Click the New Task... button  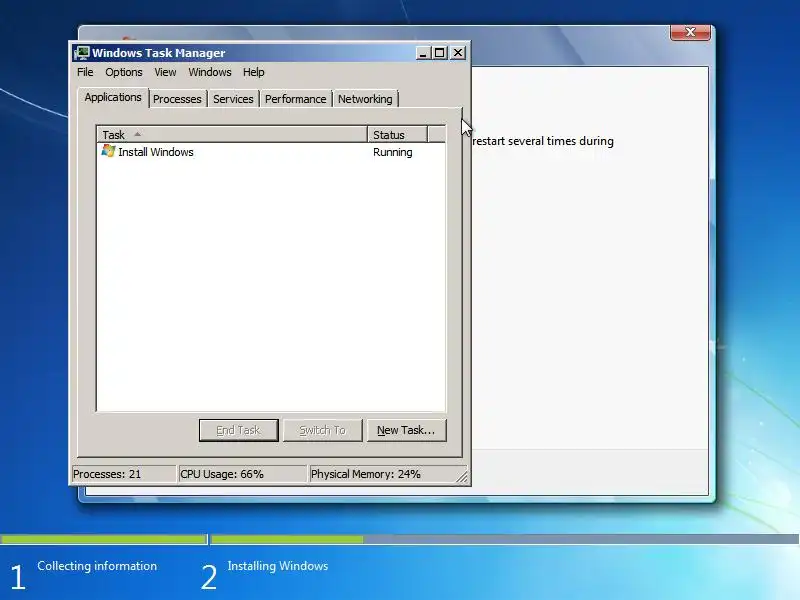[x=406, y=430]
